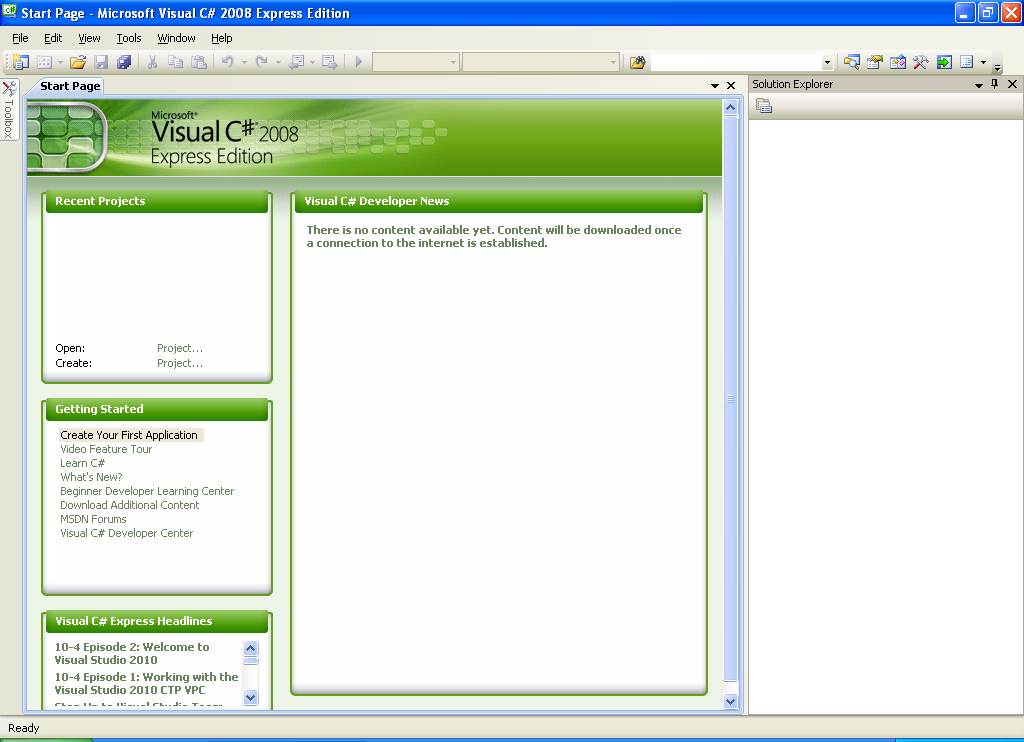1024x742 pixels.
Task: Expand the Navigate Backward dropdown arrow
Action: point(312,63)
